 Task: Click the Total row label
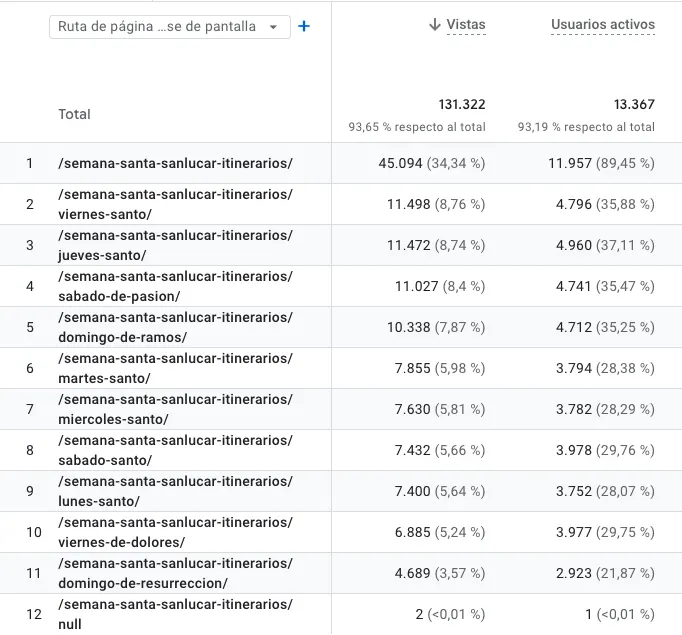[x=75, y=115]
